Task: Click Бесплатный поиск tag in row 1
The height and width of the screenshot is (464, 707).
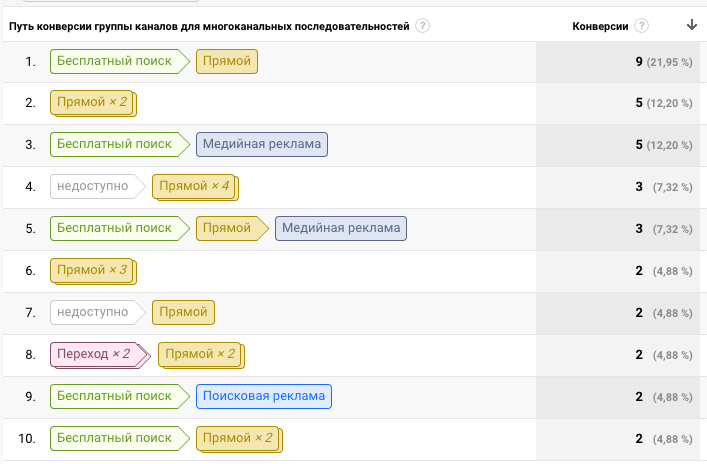Action: (114, 61)
